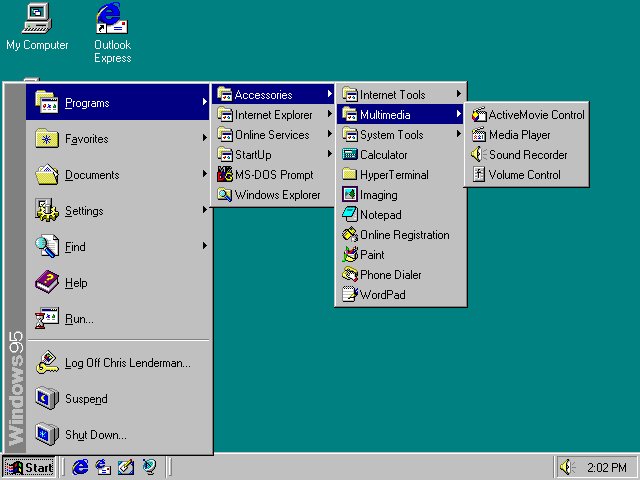Choose the Multimedia menu entry
Image resolution: width=640 pixels, height=480 pixels.
click(x=400, y=115)
